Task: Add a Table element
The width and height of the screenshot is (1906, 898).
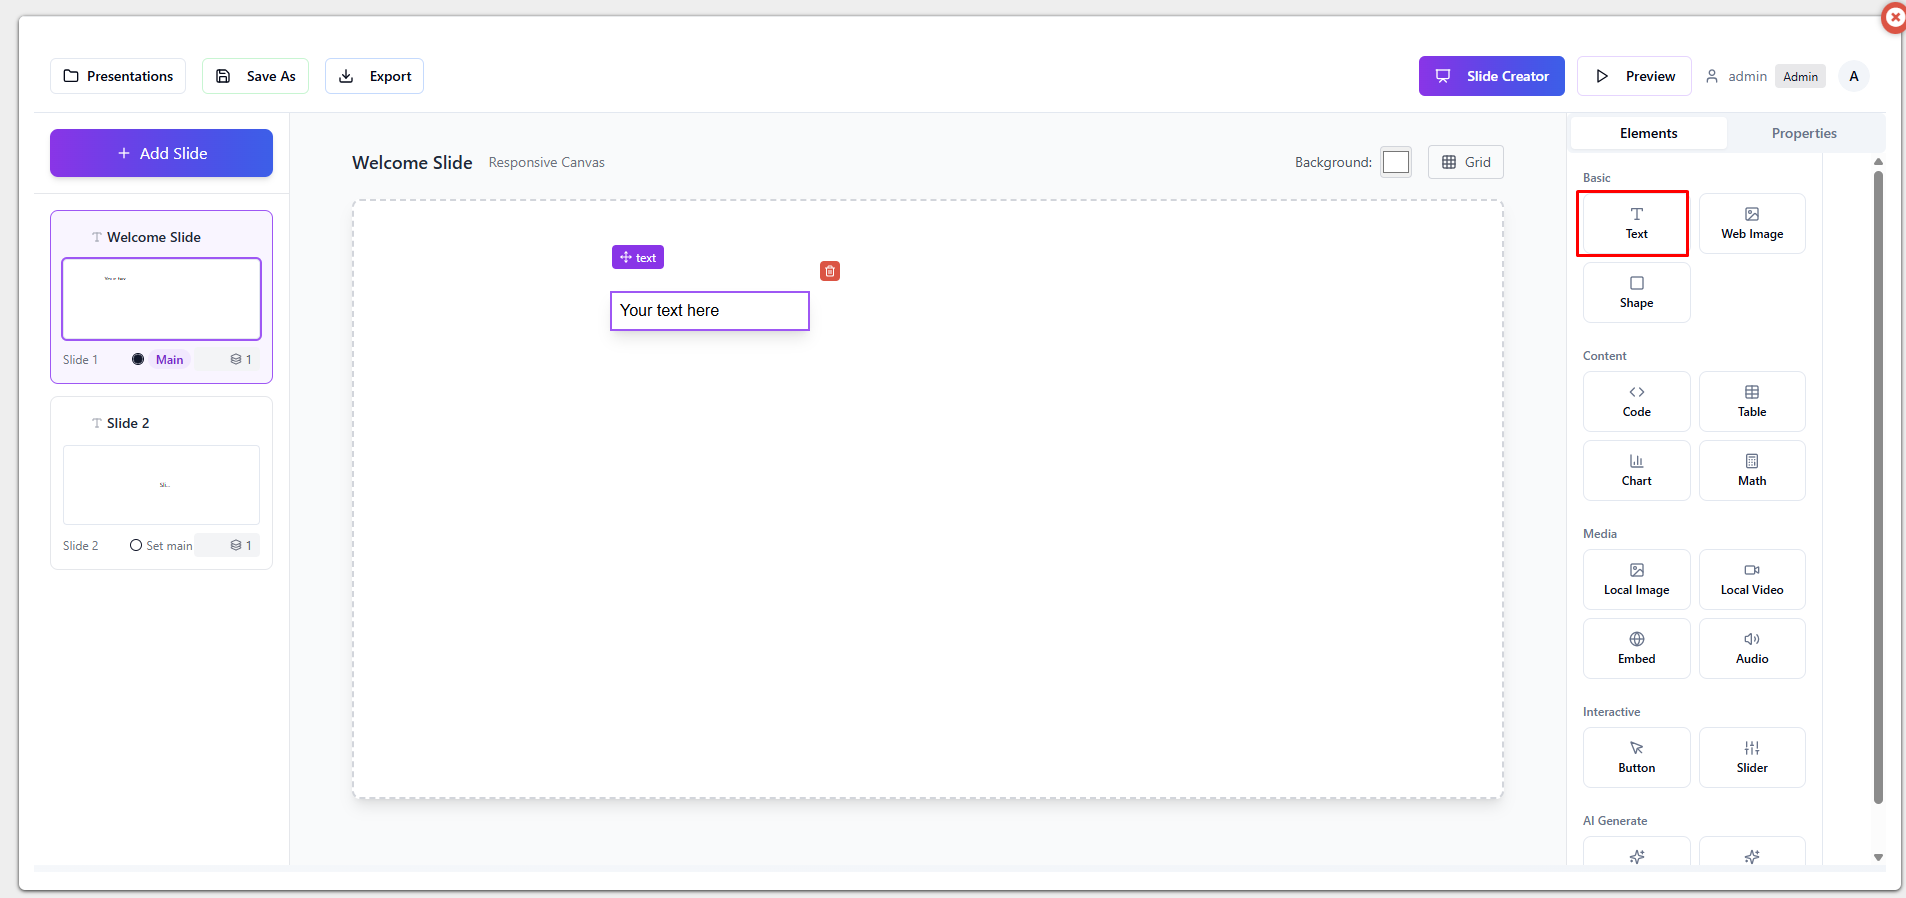Action: pos(1751,401)
